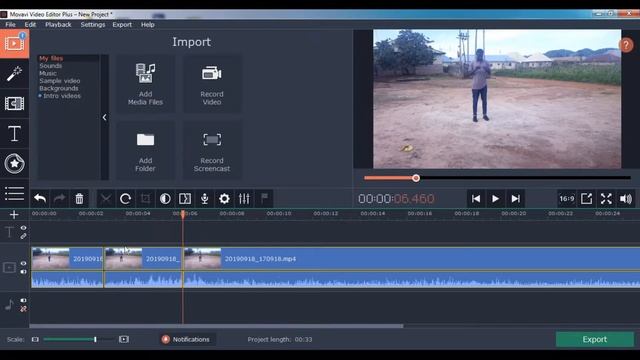Screen dimensions: 640x360
Task: Select the My files category
Action: pyautogui.click(x=51, y=58)
